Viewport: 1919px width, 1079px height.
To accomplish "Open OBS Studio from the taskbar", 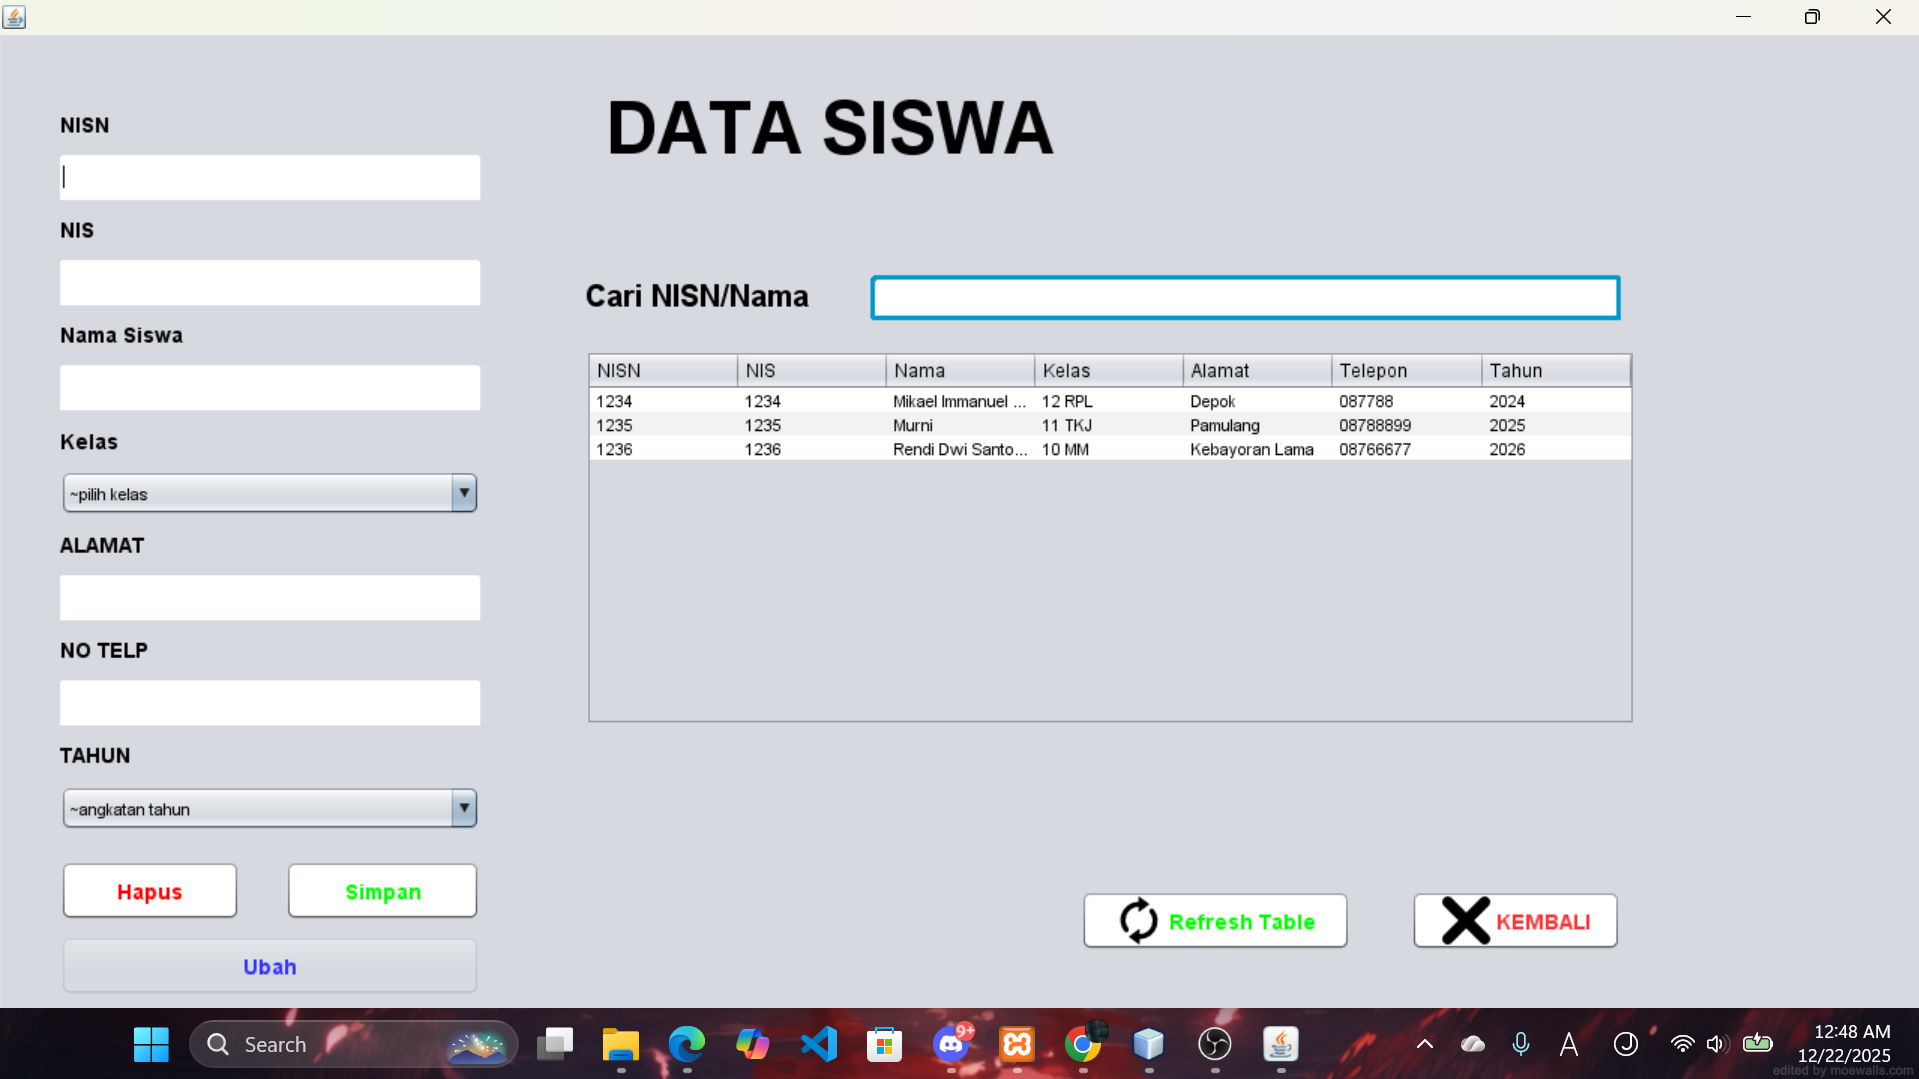I will (1215, 1045).
